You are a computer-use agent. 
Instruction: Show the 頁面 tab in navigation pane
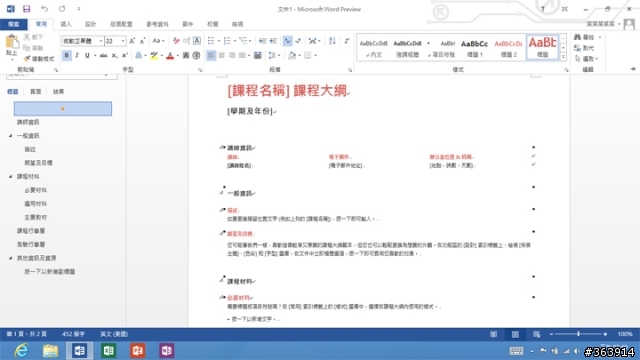[36, 91]
